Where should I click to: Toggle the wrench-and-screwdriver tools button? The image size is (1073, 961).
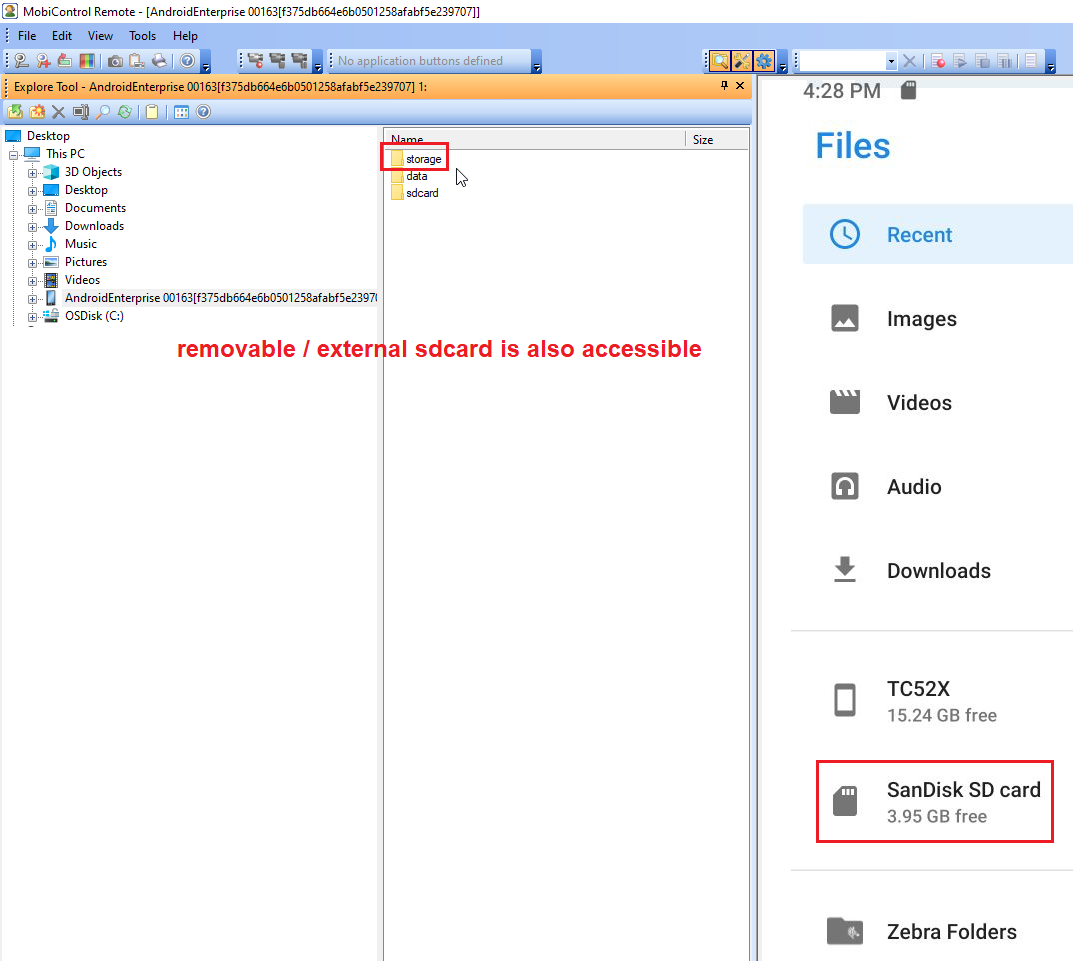[x=742, y=61]
